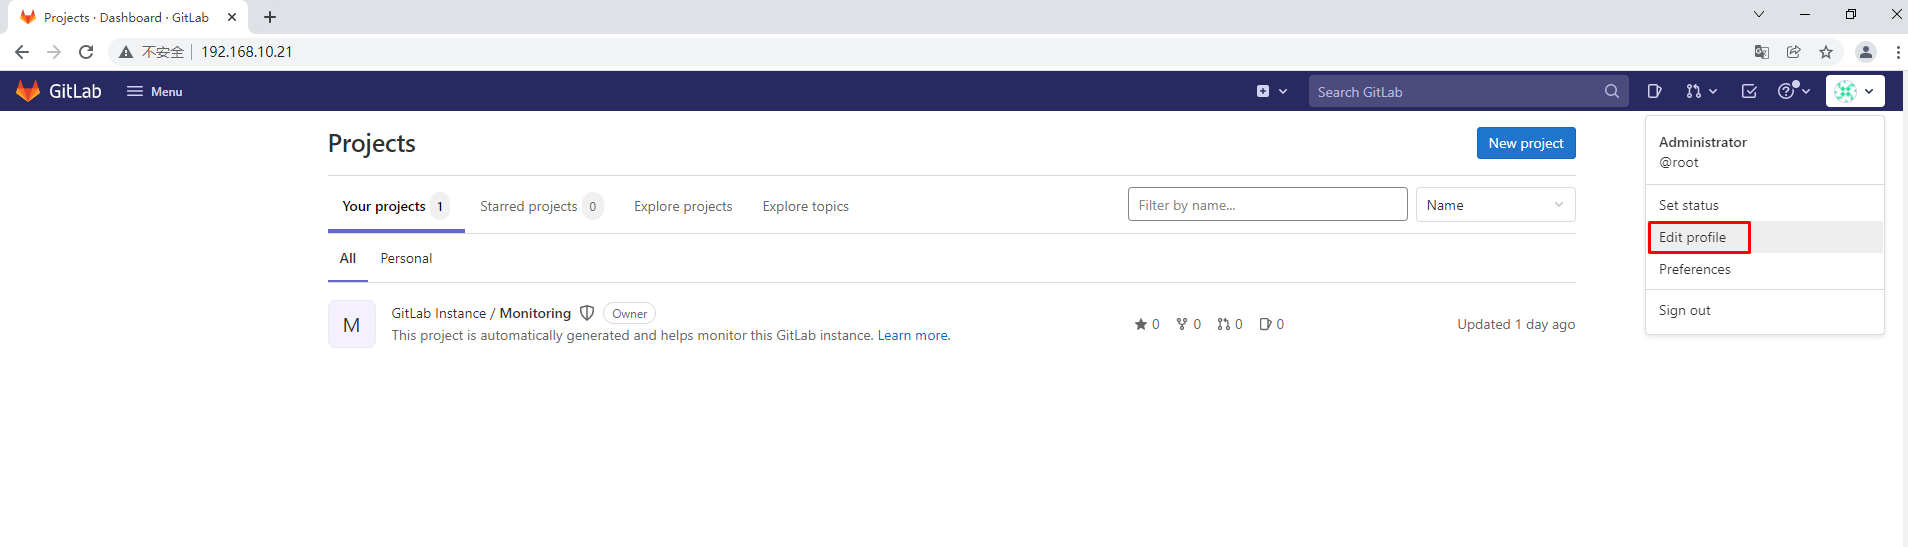Viewport: 1908px width, 547px height.
Task: Choose Sign out from user menu
Action: 1684,310
